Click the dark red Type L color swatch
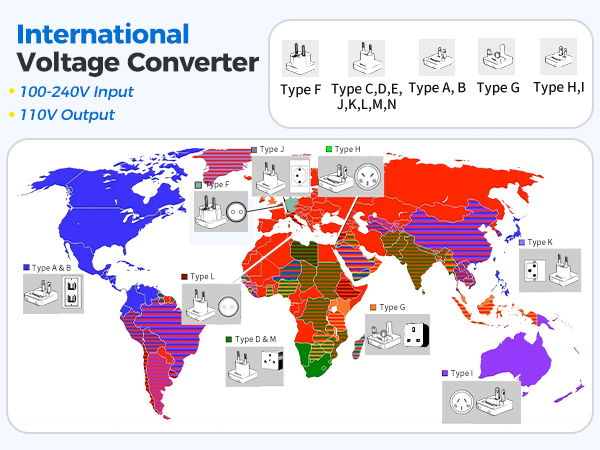Viewport: 600px width, 450px height. point(184,276)
